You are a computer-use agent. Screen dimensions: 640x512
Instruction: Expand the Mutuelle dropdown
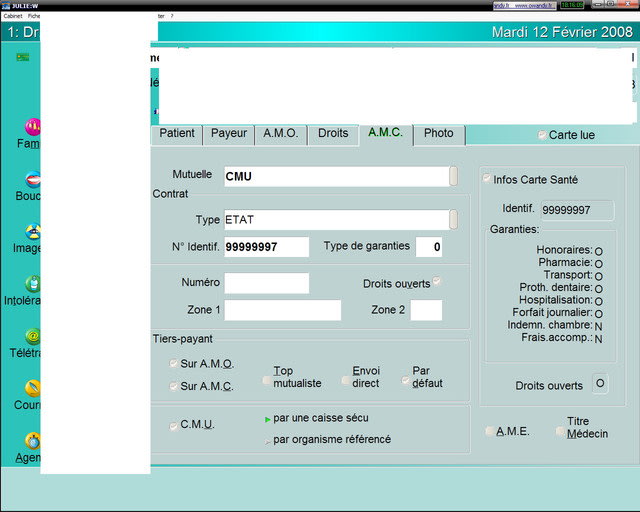(x=453, y=176)
